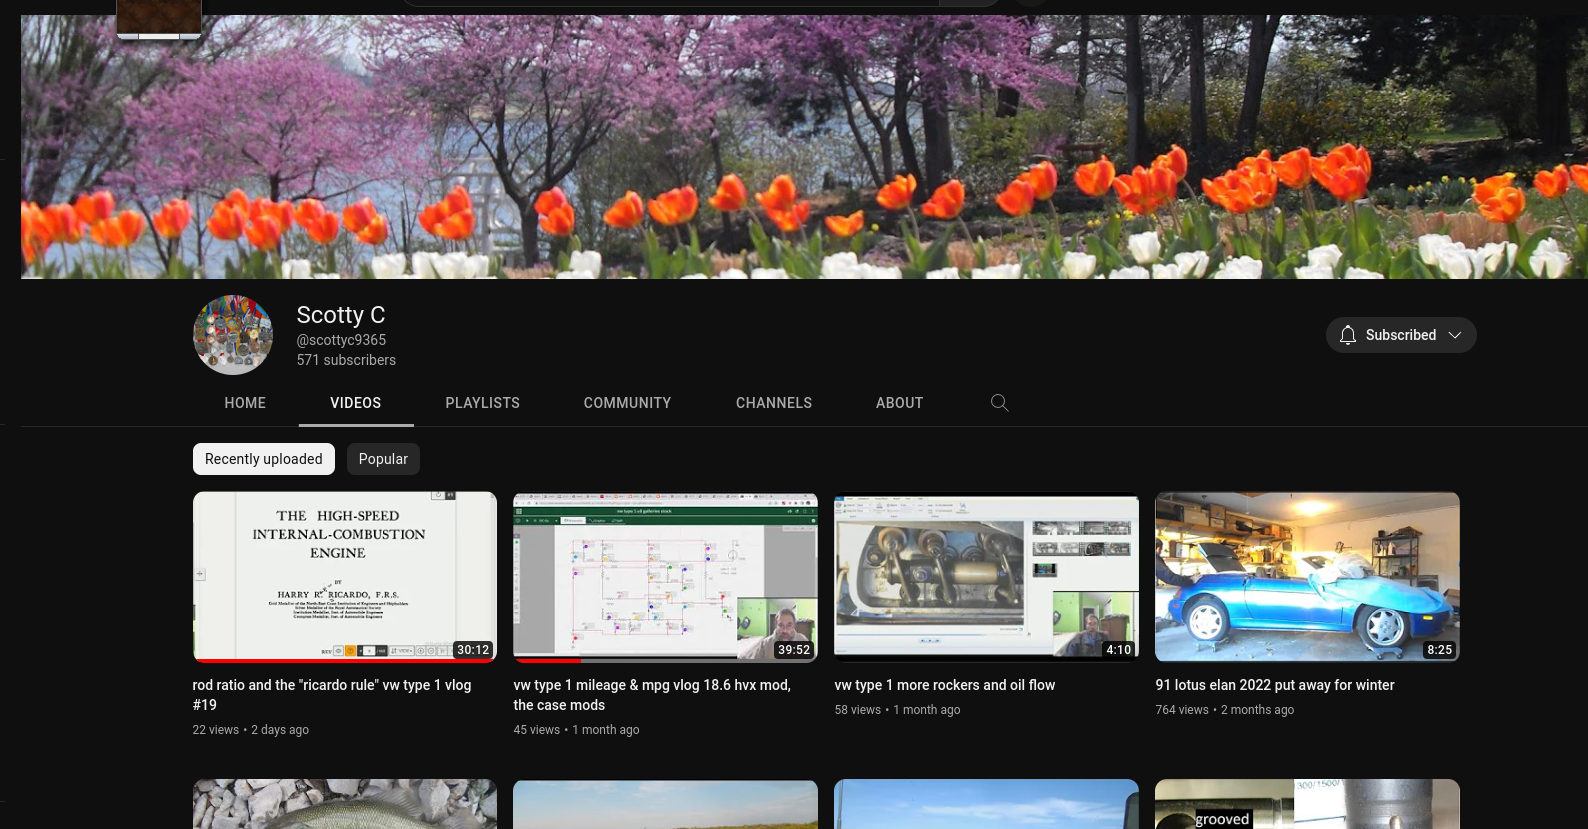The width and height of the screenshot is (1588, 829).
Task: Open the fish on rocks video thumbnail
Action: coord(345,804)
